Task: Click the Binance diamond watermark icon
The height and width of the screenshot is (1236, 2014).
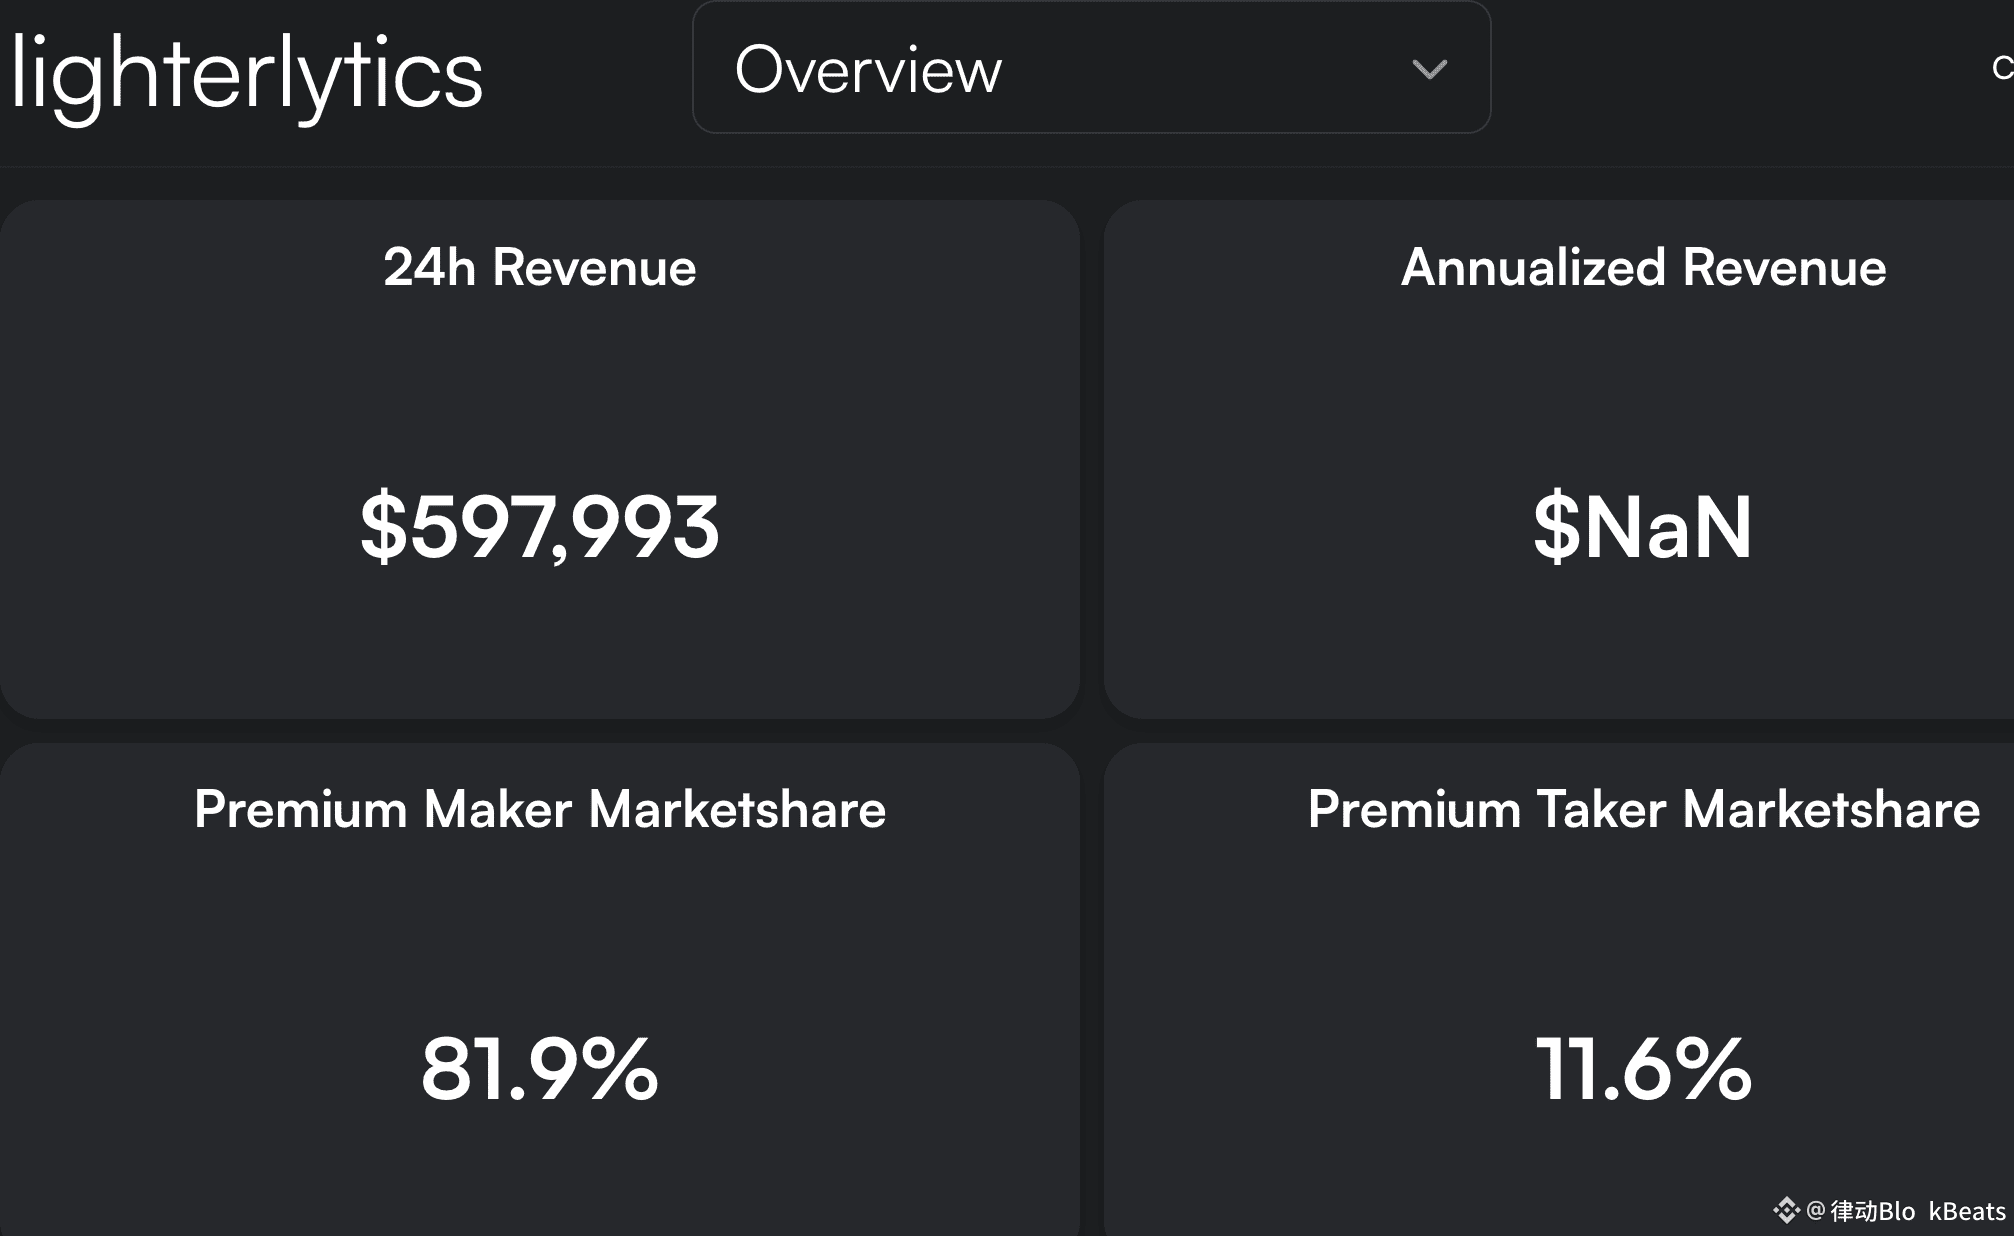Action: (x=1786, y=1211)
